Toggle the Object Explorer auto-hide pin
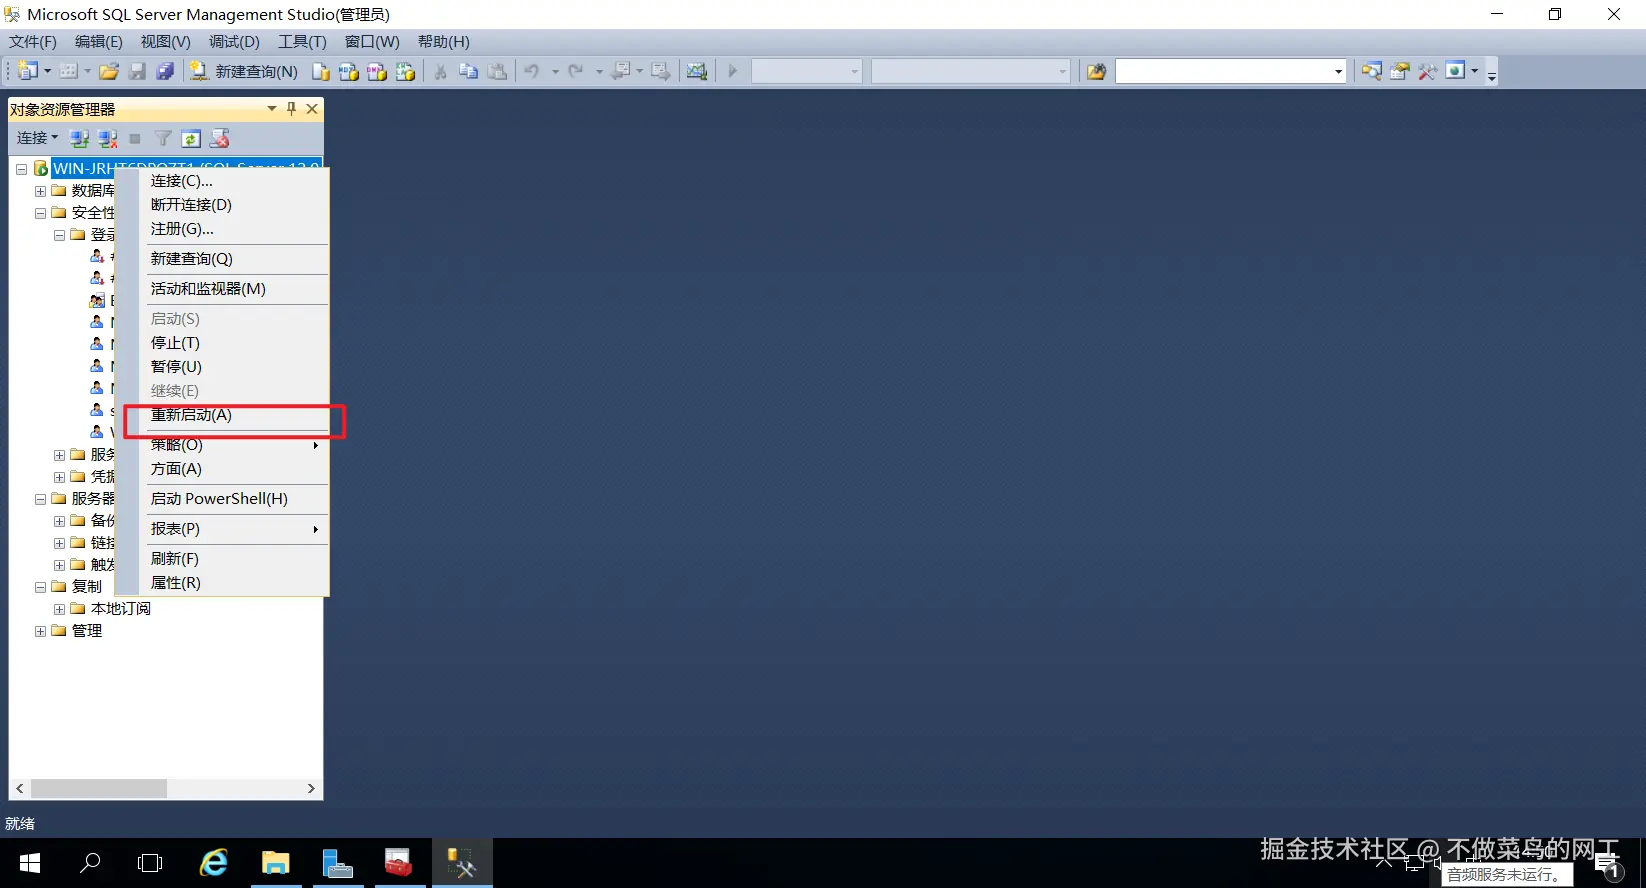 pos(291,108)
